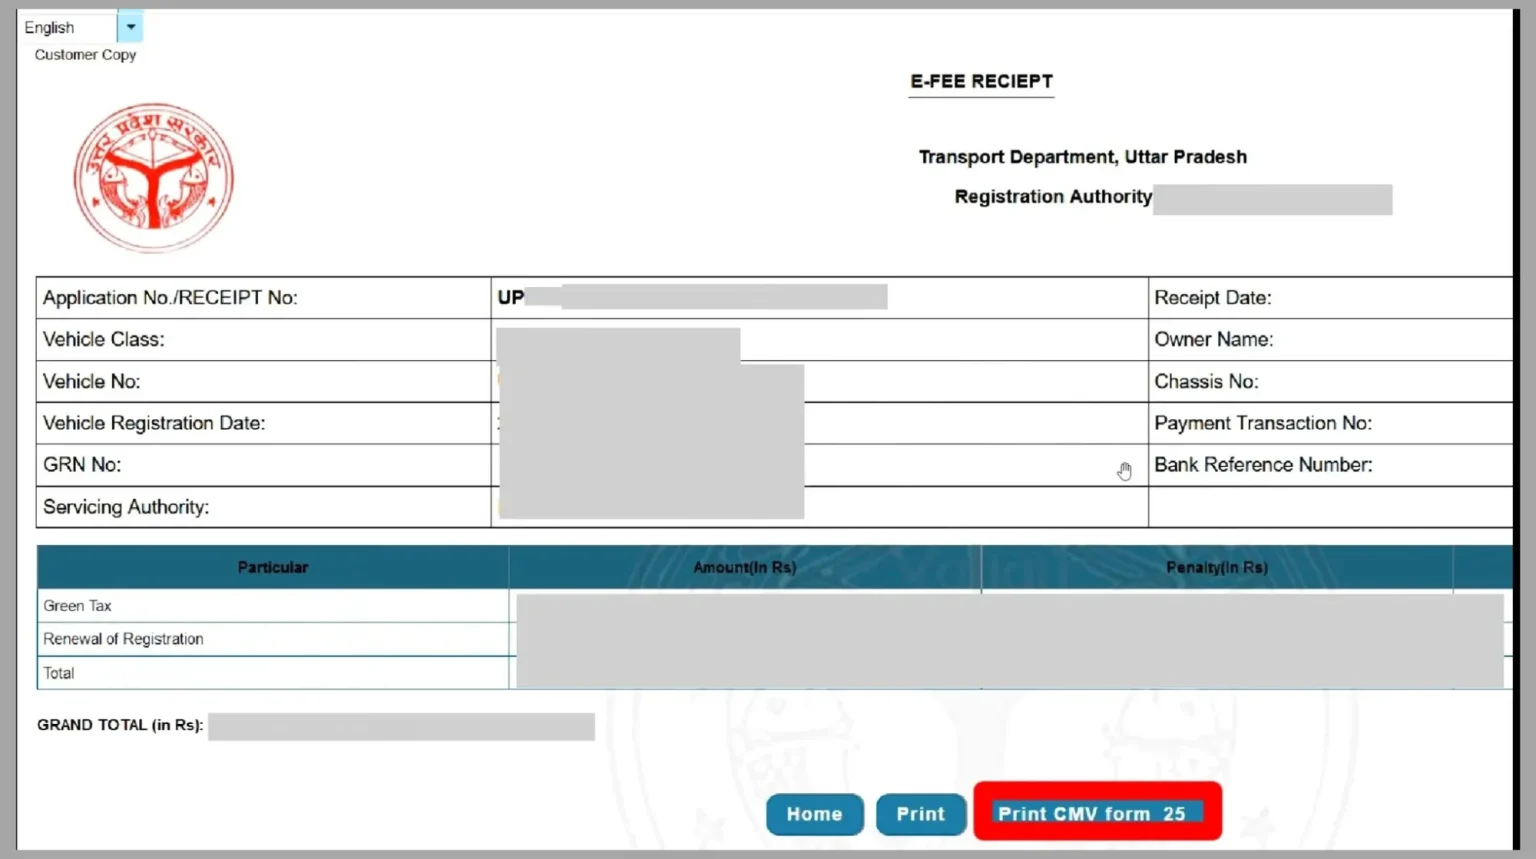
Task: Select the Renewal of Registration row
Action: (123, 639)
